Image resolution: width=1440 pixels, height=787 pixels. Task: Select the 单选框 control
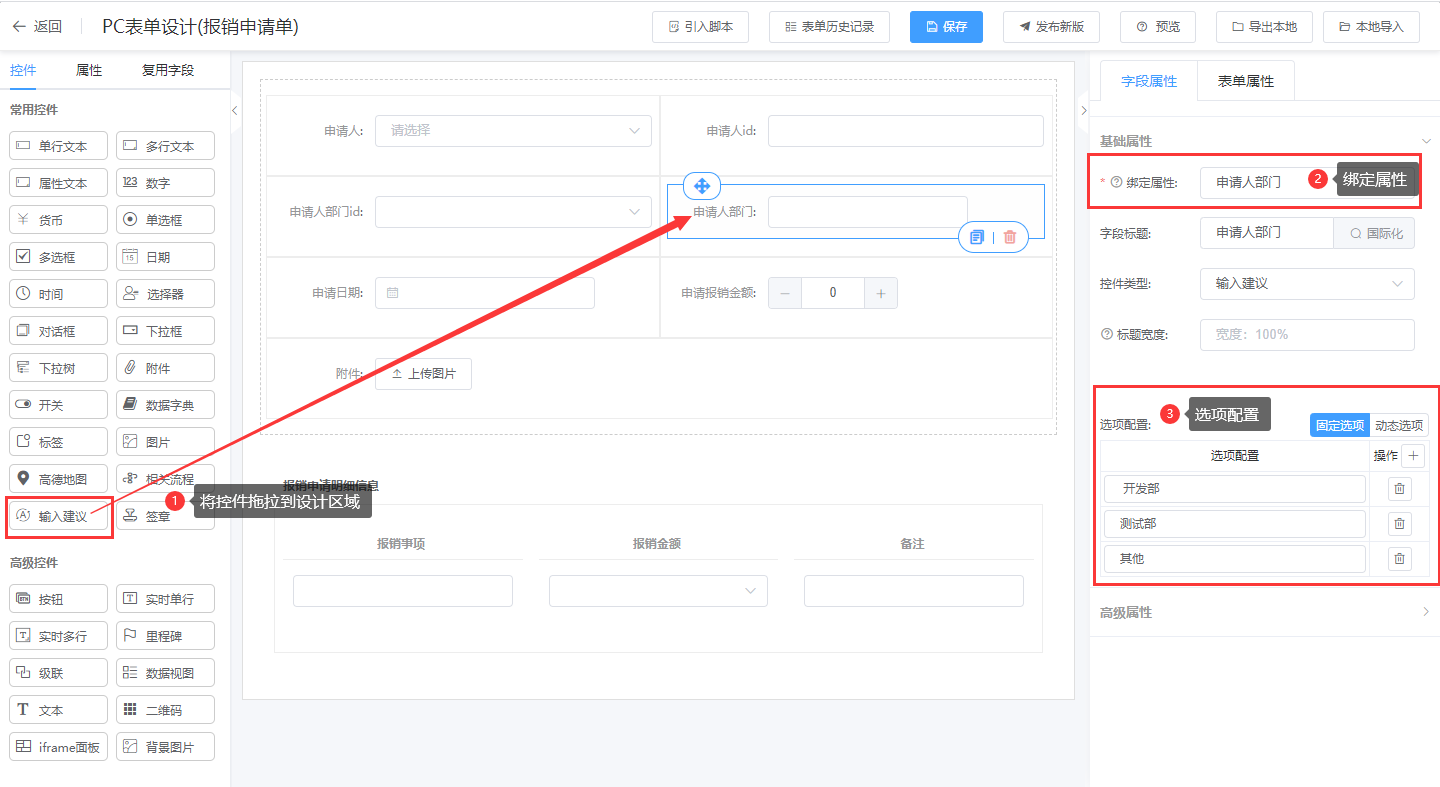coord(165,220)
